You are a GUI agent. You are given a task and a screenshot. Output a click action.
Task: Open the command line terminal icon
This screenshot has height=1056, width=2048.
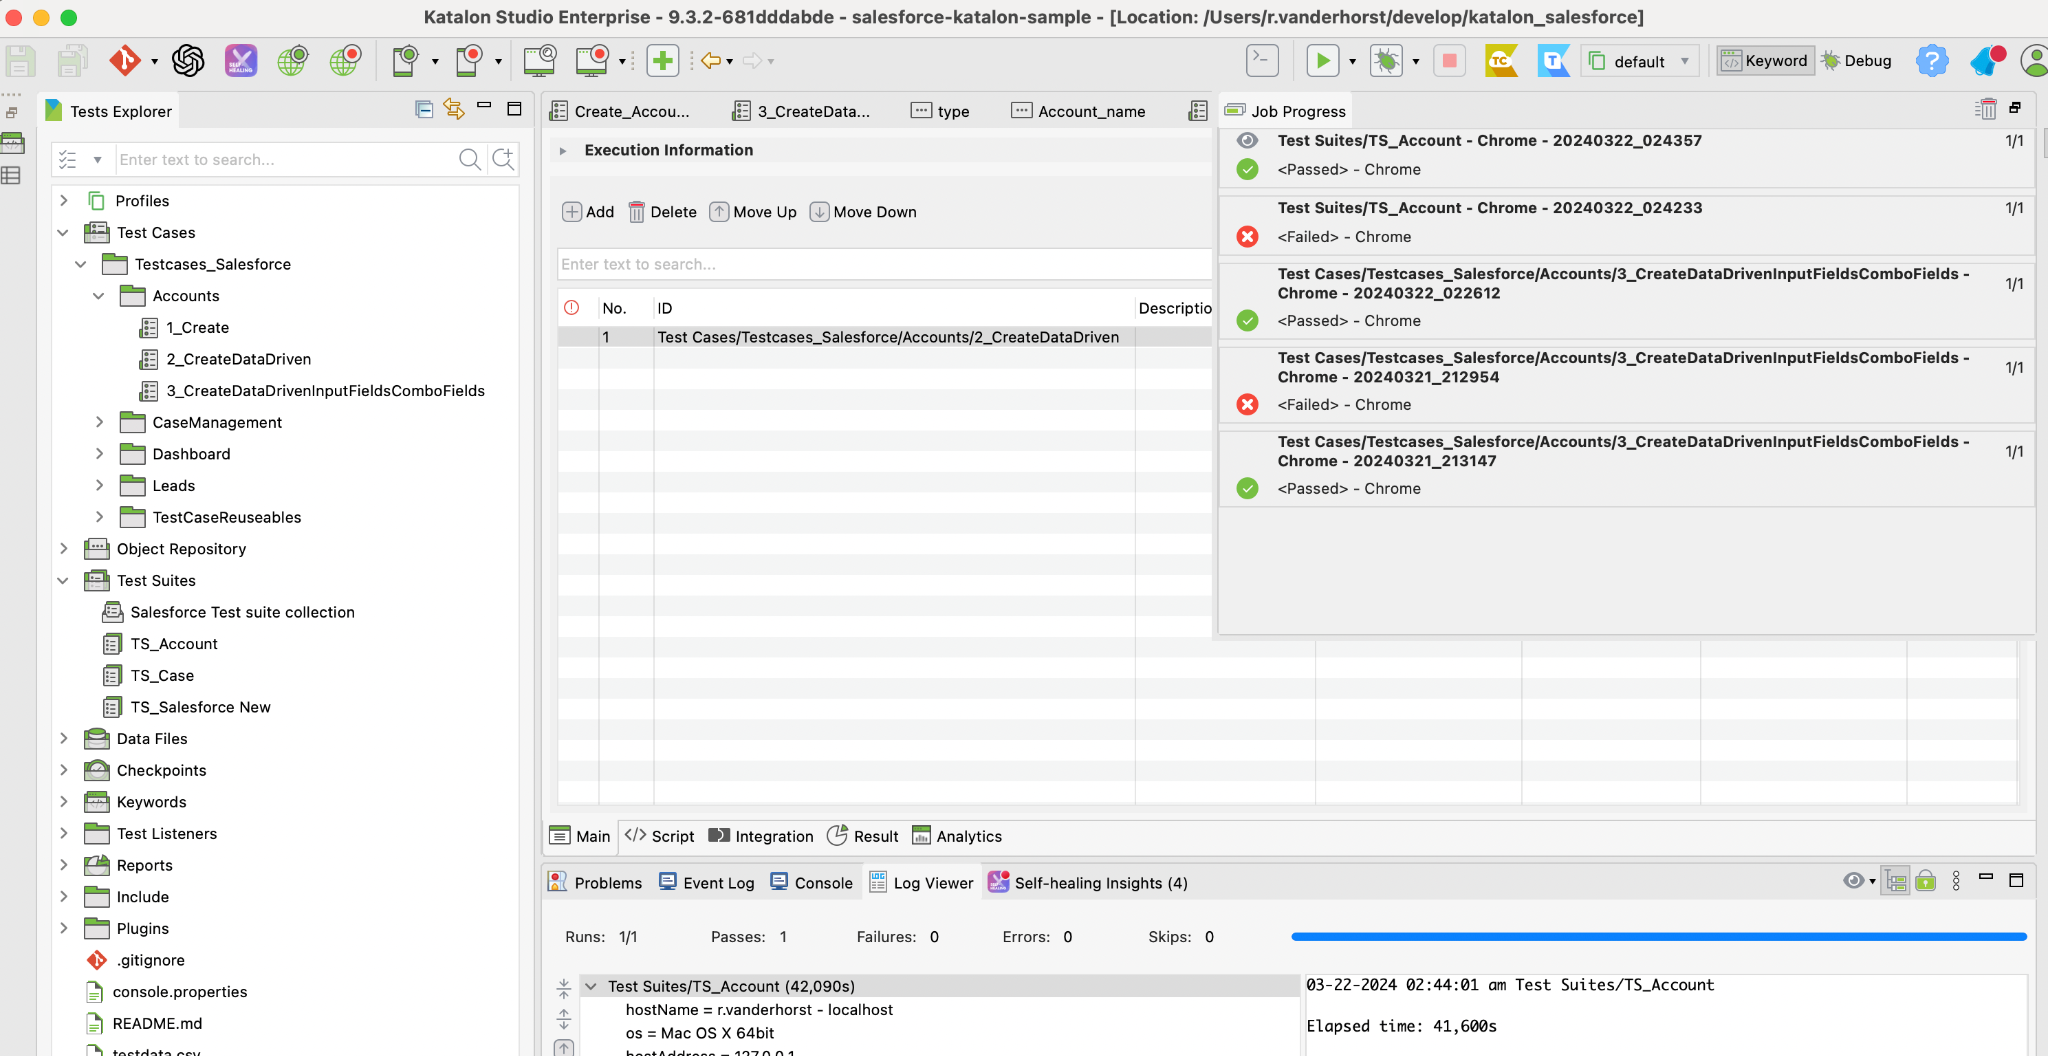tap(1263, 61)
